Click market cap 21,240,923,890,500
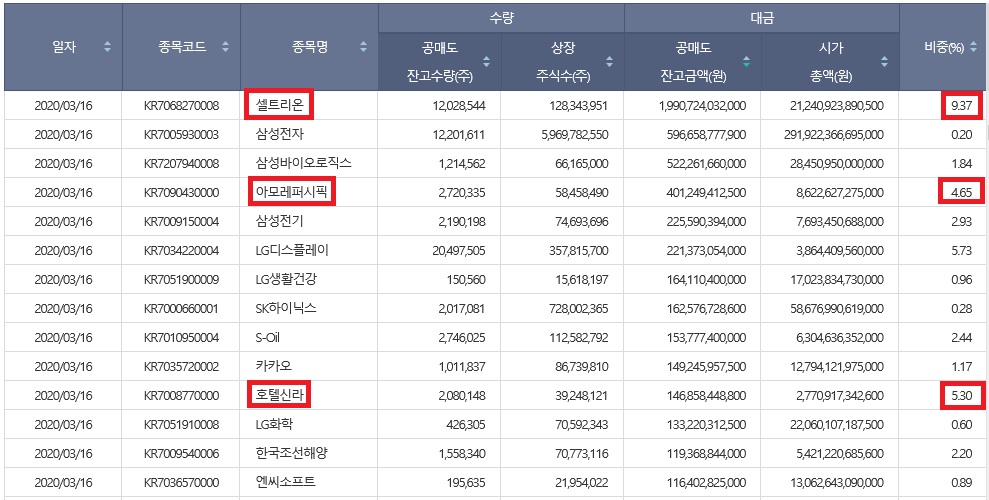The width and height of the screenshot is (989, 500). click(836, 105)
